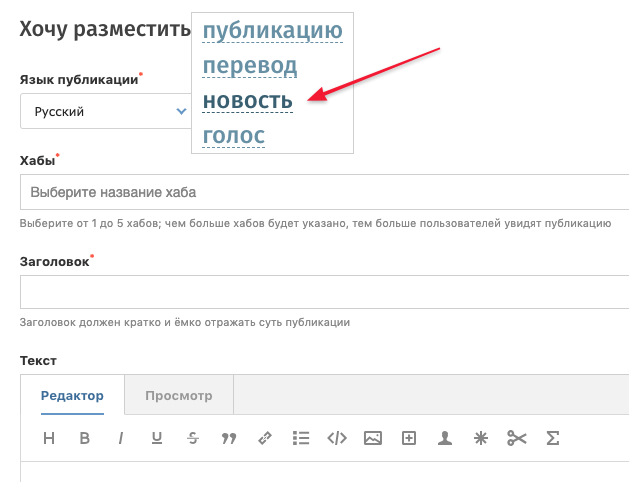629x482 pixels.
Task: Apply strikethrough formatting
Action: [193, 438]
